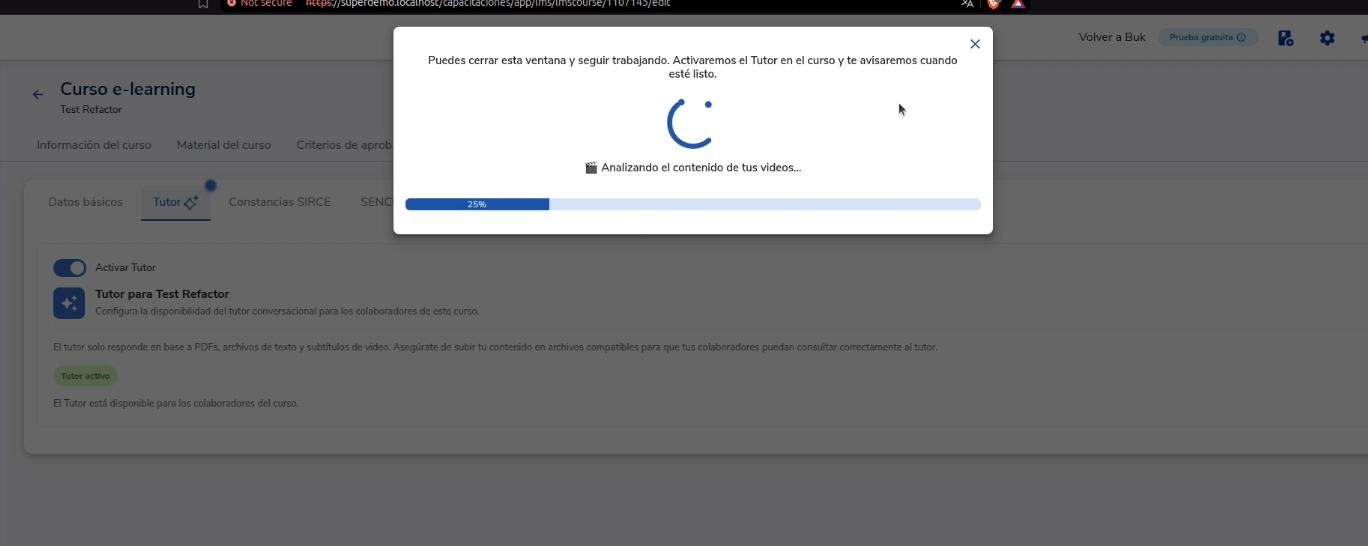The image size is (1368, 546).
Task: Click the Tutor activo status badge
Action: tap(85, 376)
